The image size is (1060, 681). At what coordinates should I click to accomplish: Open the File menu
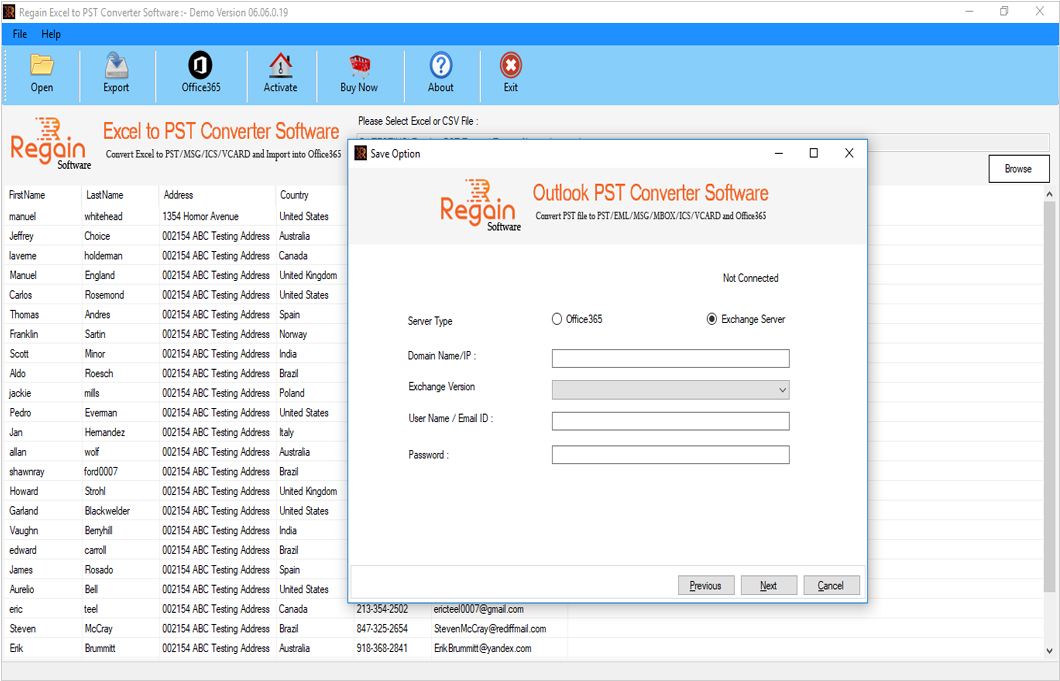click(19, 33)
